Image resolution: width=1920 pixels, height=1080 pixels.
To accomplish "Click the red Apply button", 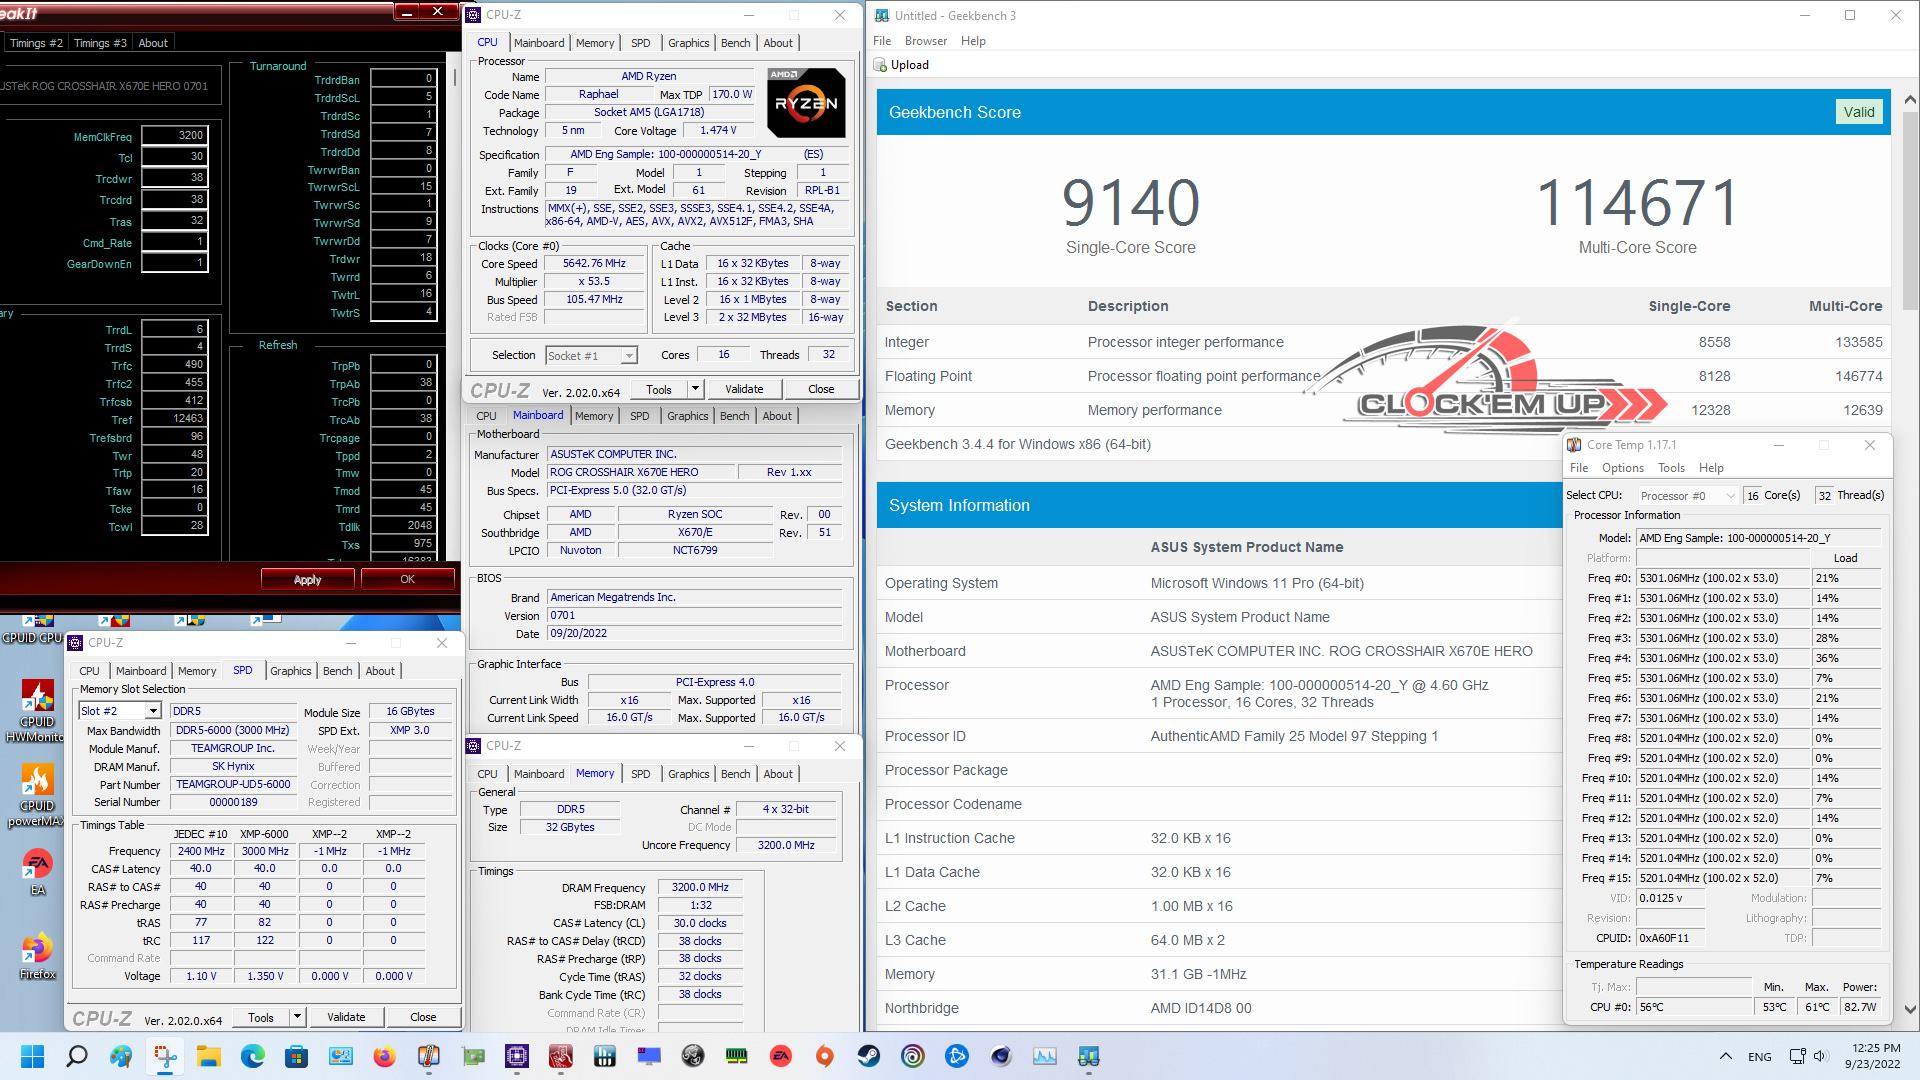I will click(x=307, y=579).
